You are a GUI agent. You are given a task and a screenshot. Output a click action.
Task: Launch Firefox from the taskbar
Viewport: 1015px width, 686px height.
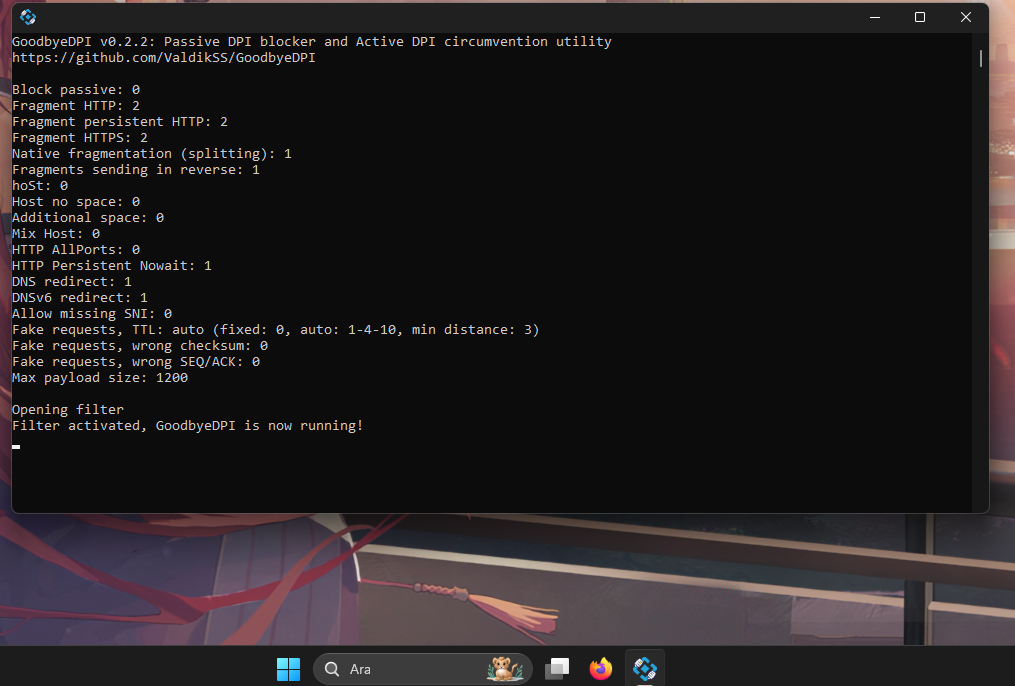[x=601, y=669]
